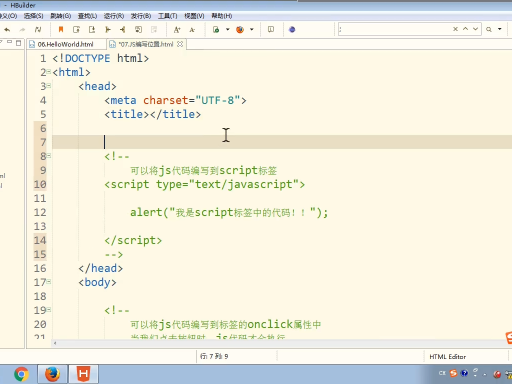Maximize the left side panel

pyautogui.click(x=19, y=43)
